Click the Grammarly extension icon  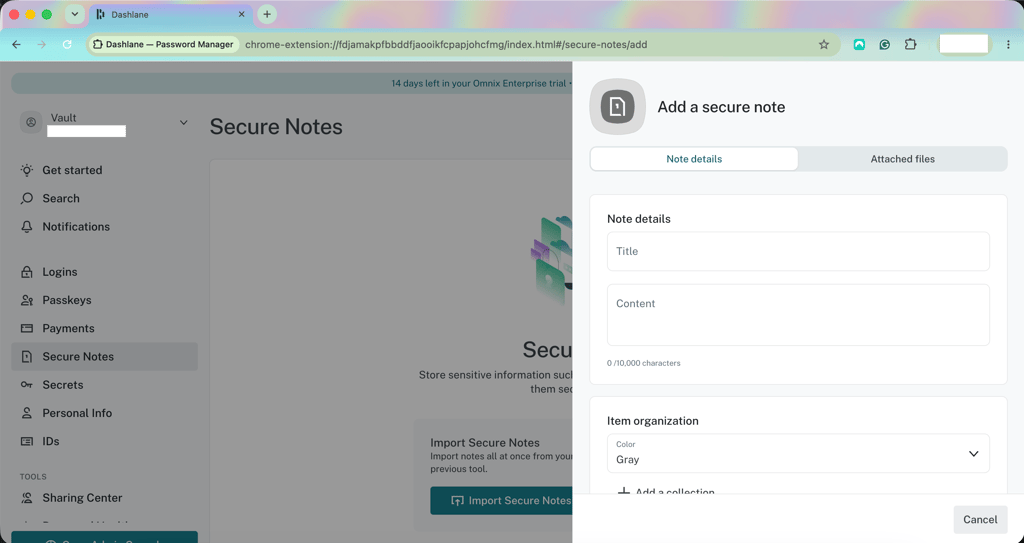885,44
